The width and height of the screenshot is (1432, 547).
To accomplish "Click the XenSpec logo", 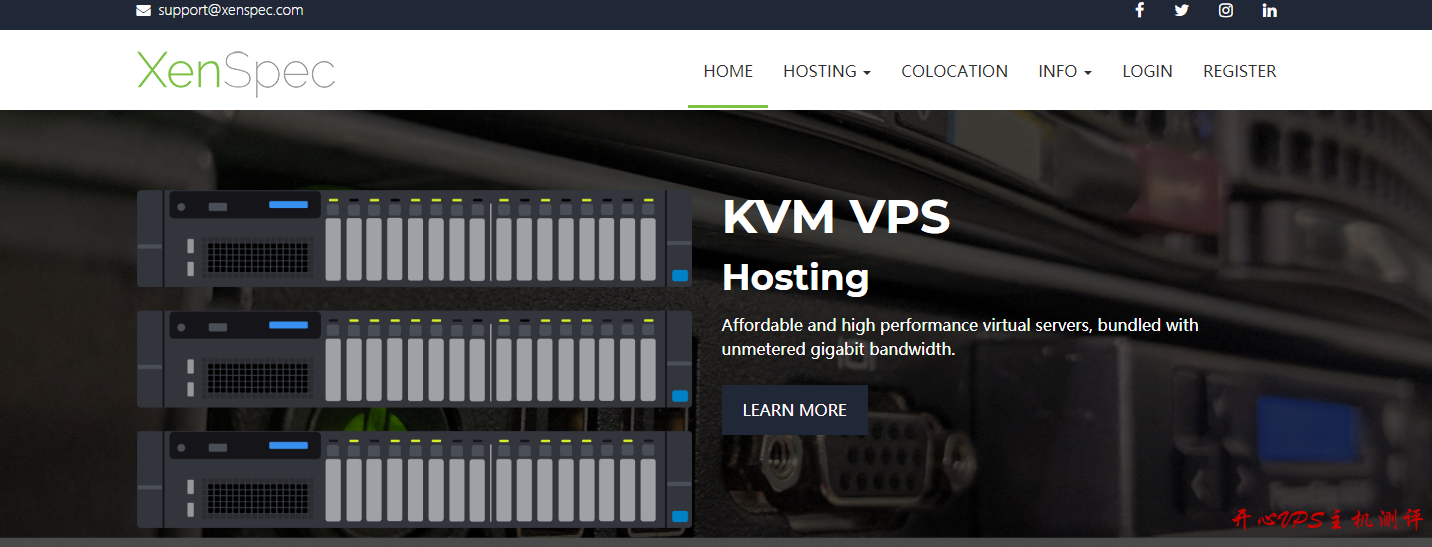I will coord(236,71).
